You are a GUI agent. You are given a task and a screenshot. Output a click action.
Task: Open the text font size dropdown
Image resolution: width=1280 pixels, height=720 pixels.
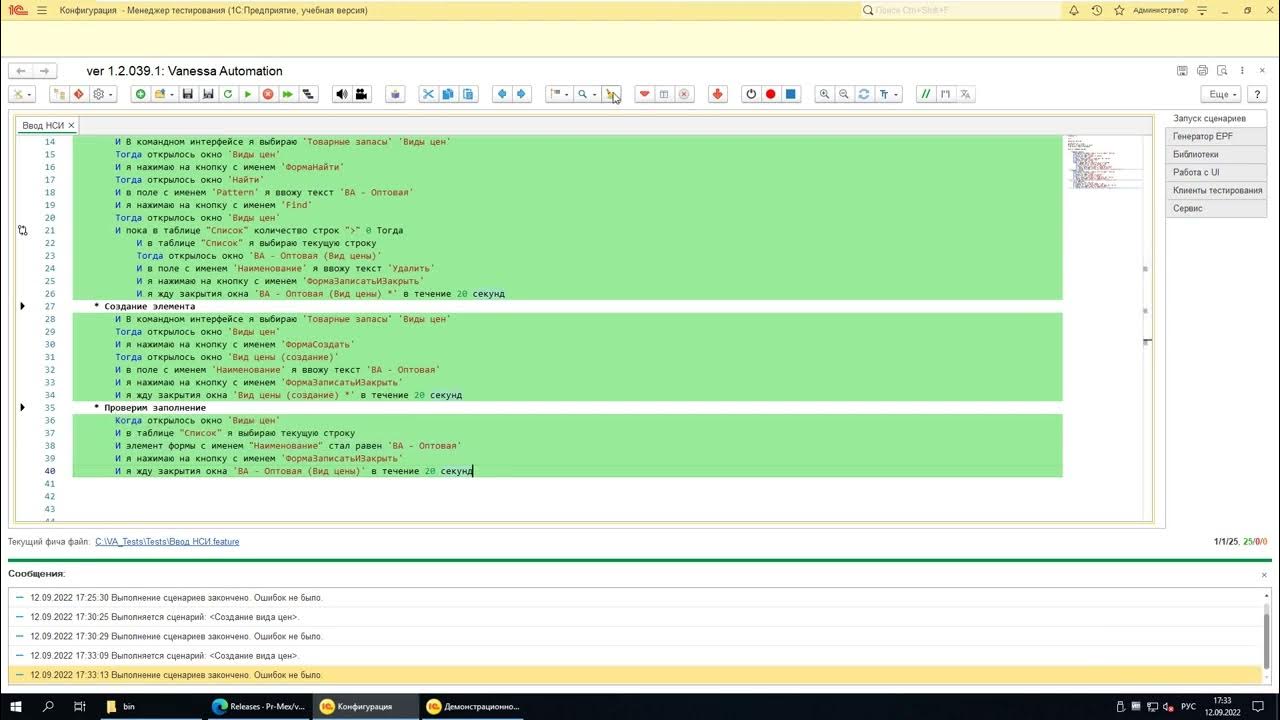888,94
